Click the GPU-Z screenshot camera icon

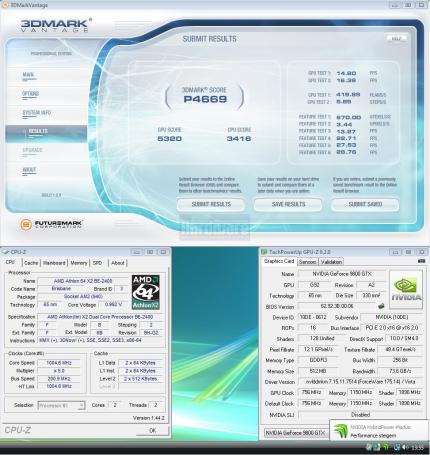coord(421,261)
